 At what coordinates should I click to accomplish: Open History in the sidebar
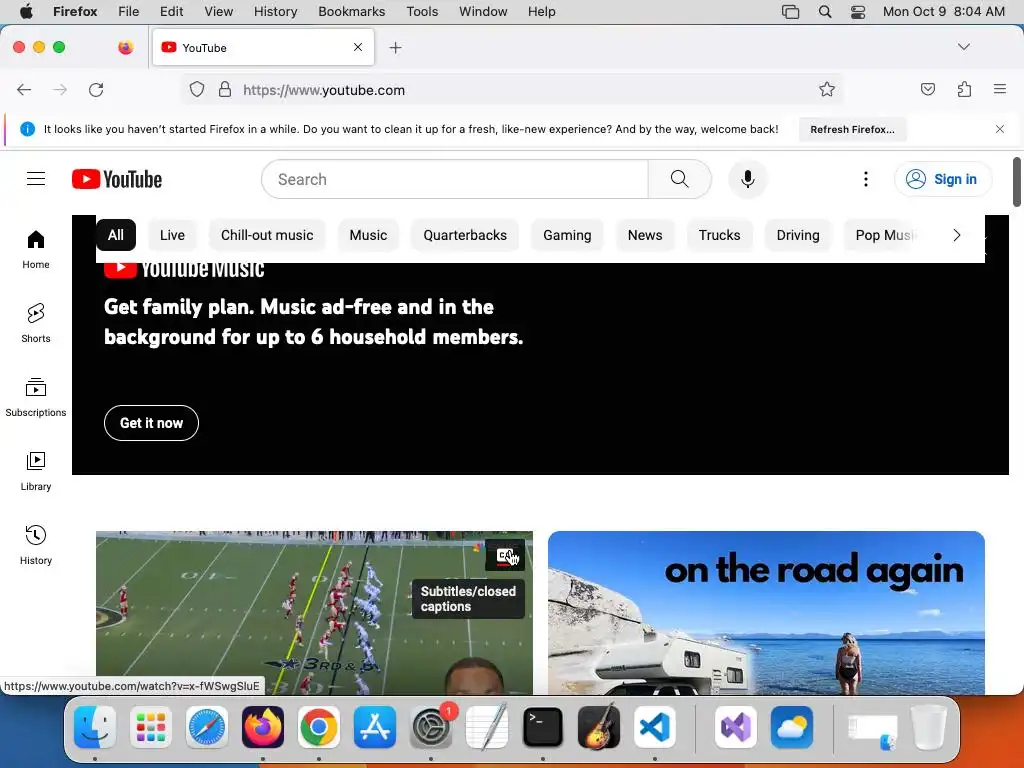[x=36, y=545]
